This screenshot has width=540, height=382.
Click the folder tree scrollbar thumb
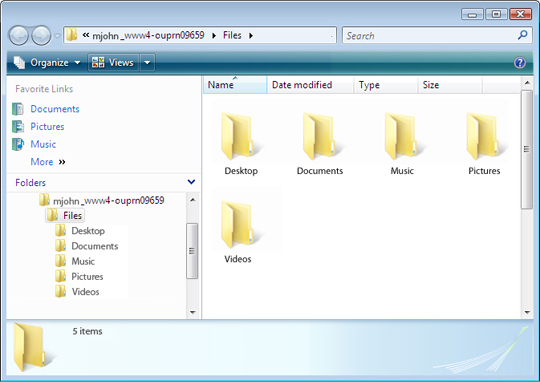tap(192, 251)
